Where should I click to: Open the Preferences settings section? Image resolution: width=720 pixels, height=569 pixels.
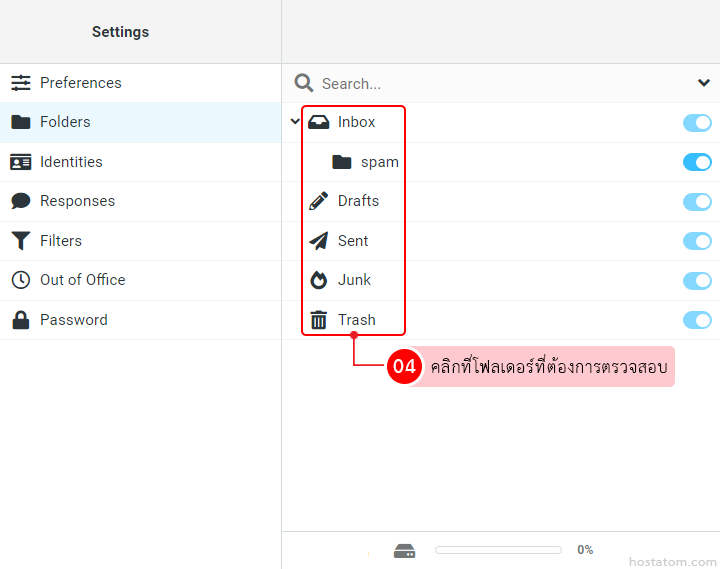[x=80, y=83]
